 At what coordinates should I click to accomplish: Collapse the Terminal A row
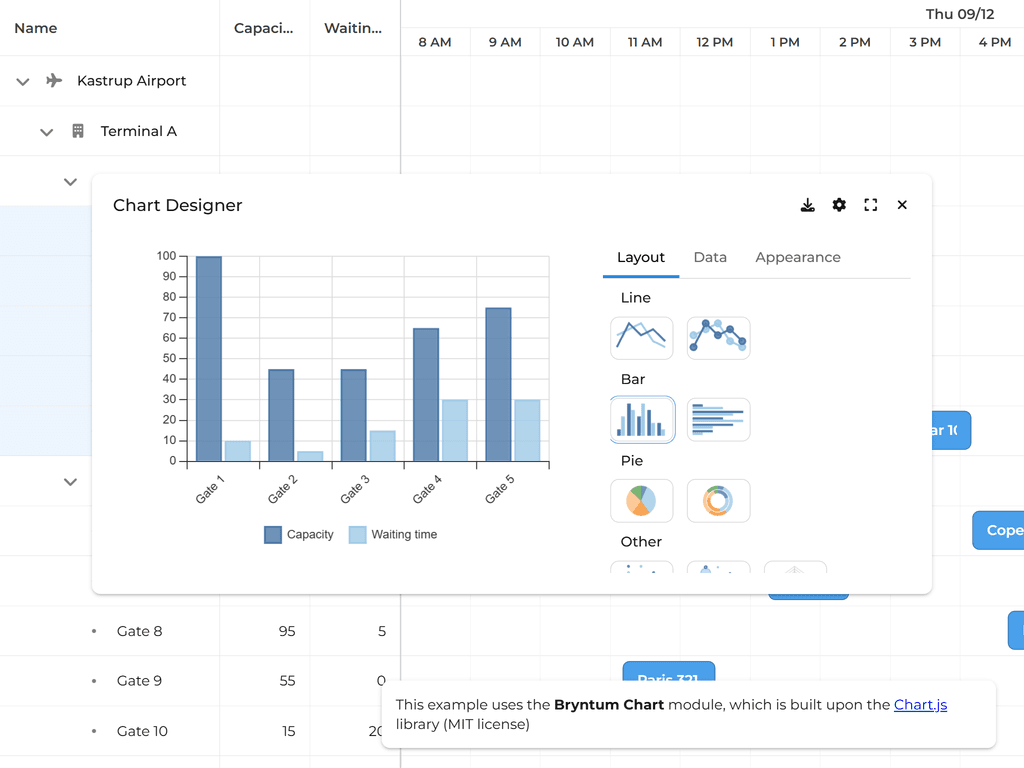pyautogui.click(x=46, y=131)
